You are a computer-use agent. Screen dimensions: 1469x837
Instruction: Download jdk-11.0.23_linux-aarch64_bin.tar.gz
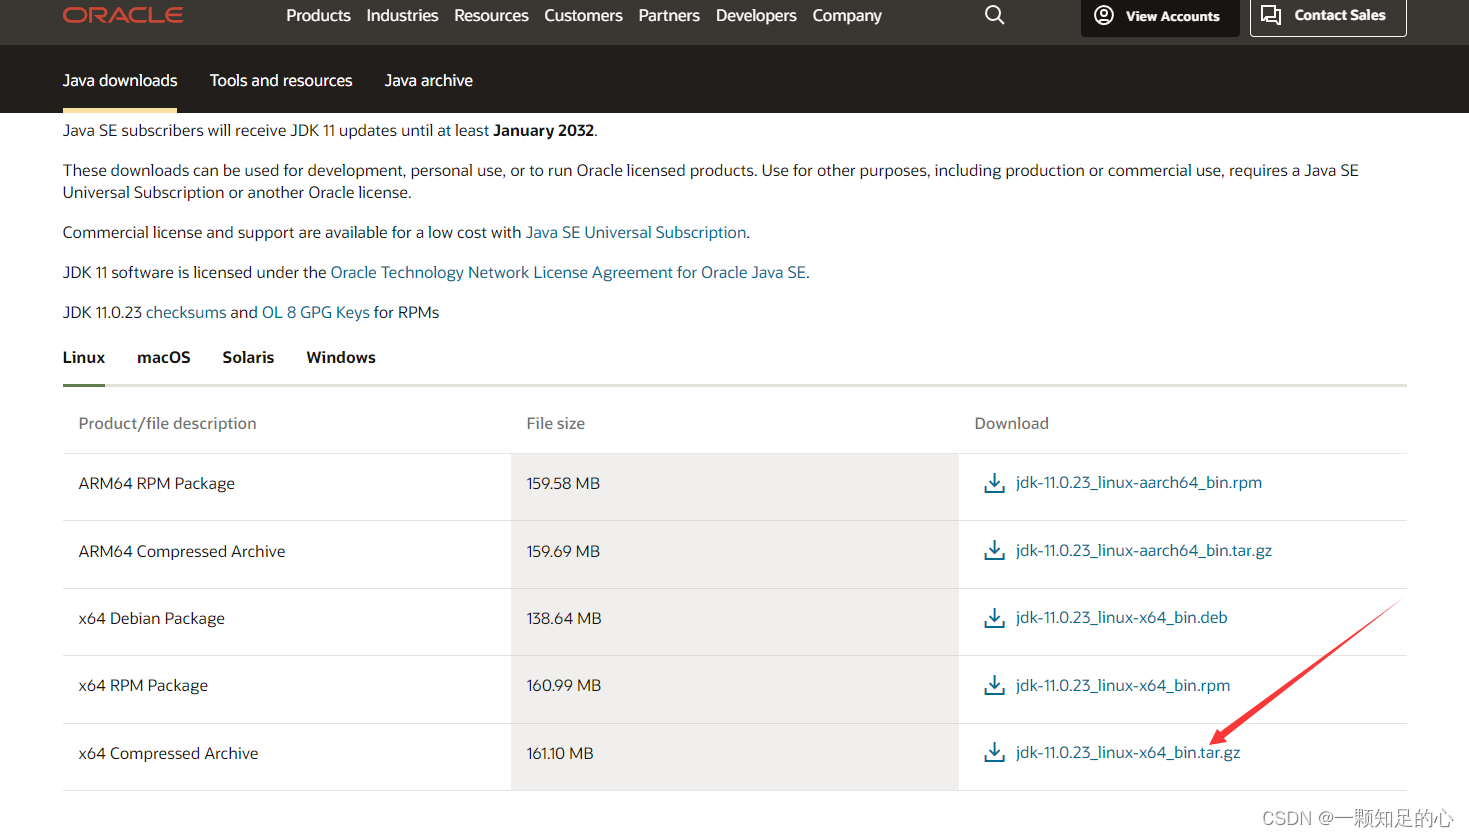pos(1144,550)
